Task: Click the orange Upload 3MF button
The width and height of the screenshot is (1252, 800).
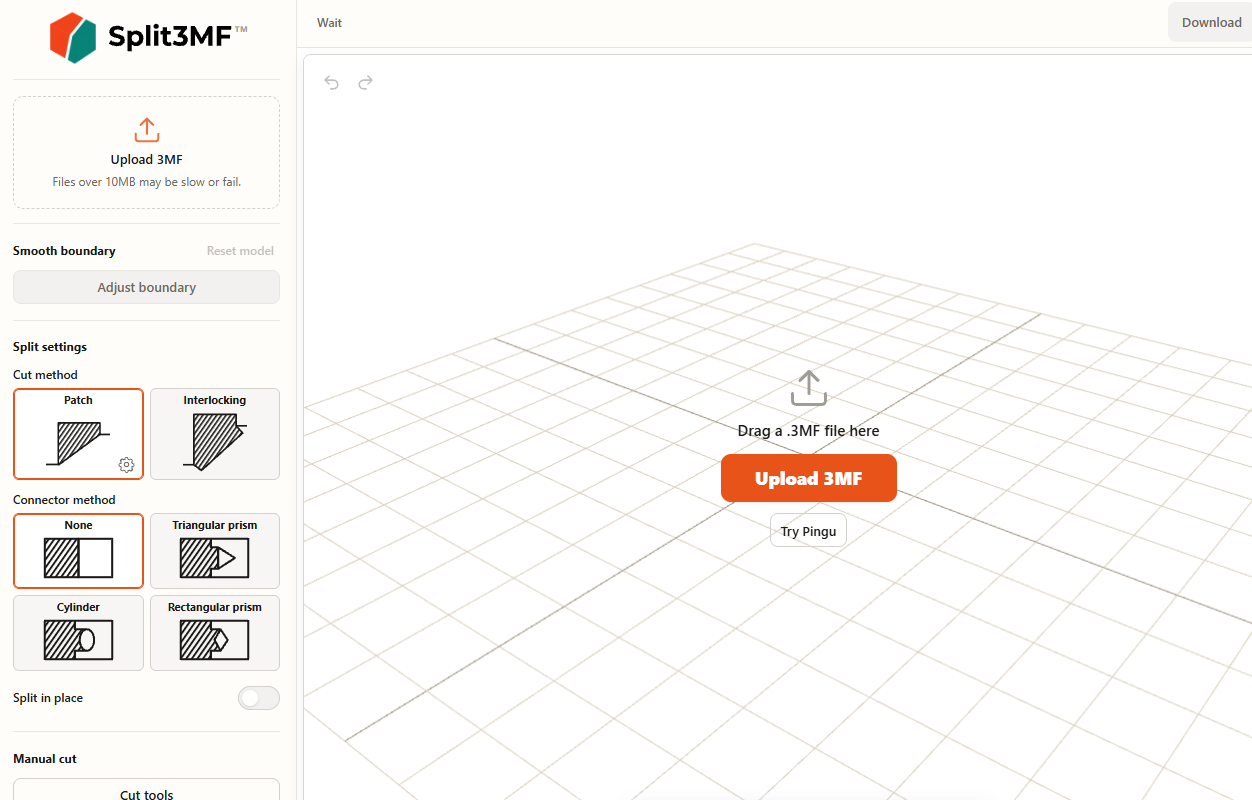Action: [x=809, y=478]
